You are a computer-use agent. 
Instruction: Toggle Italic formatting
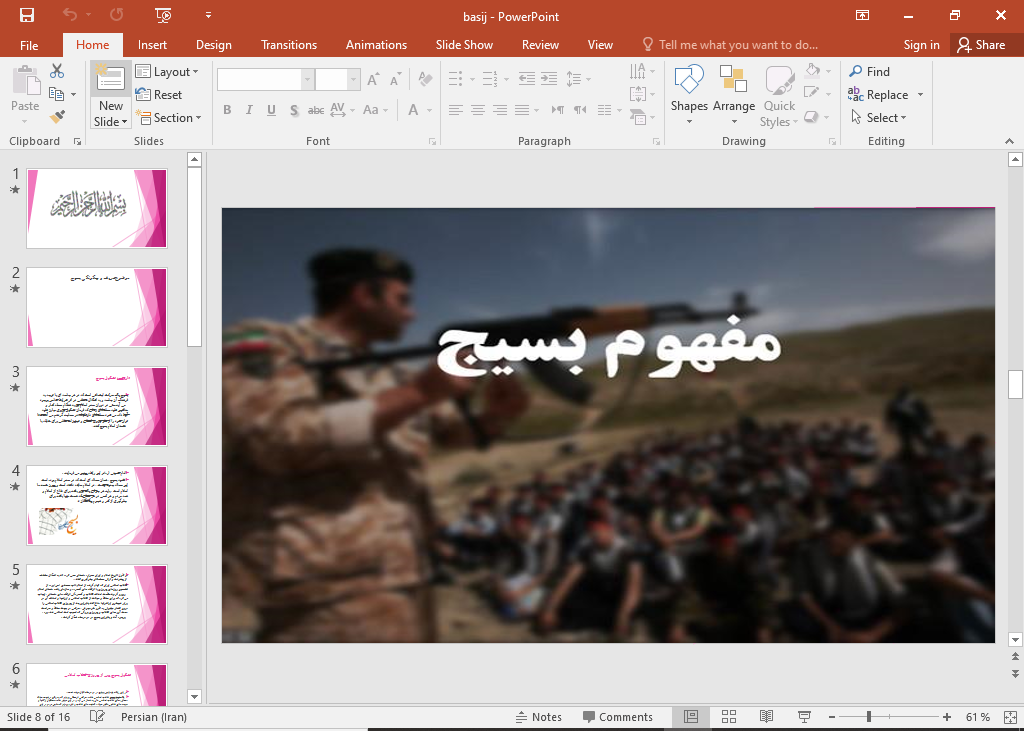(249, 111)
